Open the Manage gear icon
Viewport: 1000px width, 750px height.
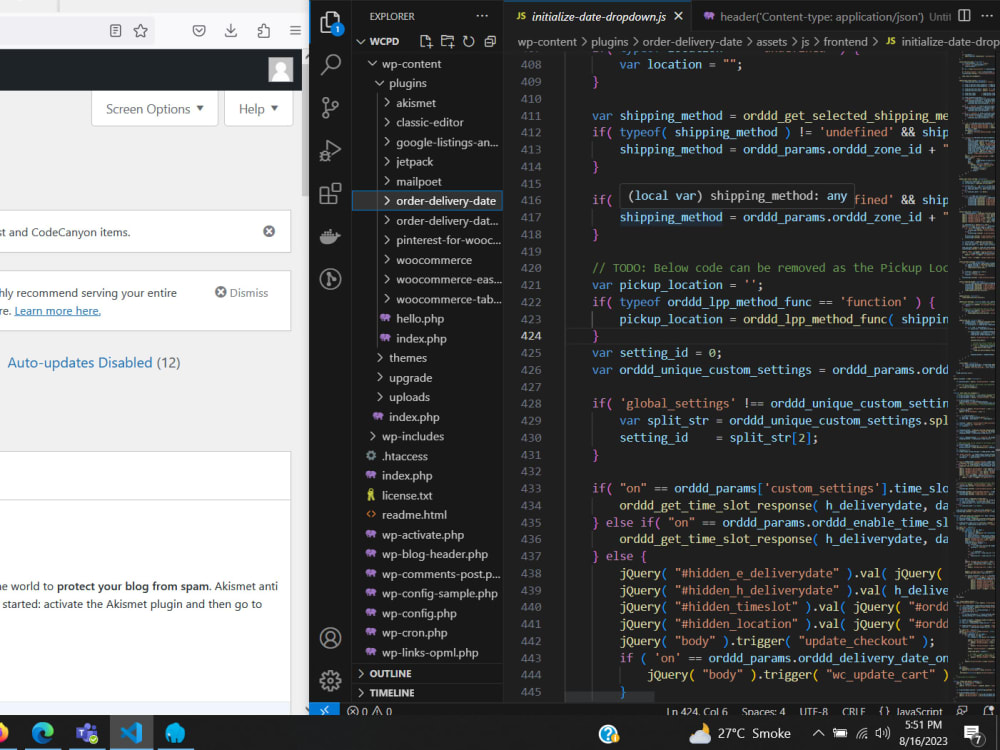coord(331,681)
